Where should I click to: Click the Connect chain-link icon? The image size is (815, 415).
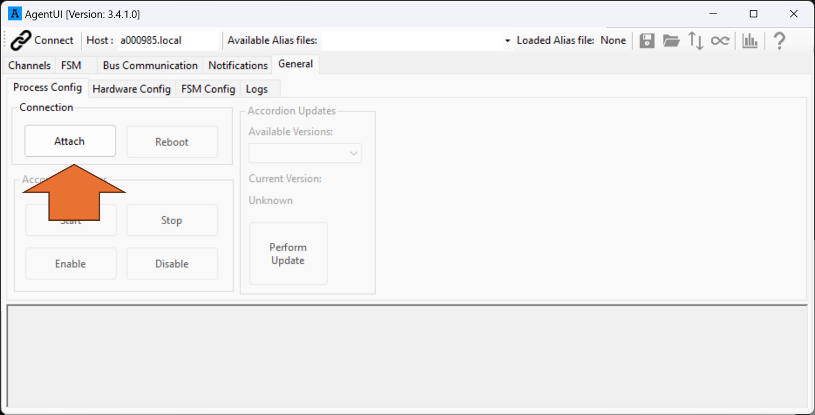point(21,40)
